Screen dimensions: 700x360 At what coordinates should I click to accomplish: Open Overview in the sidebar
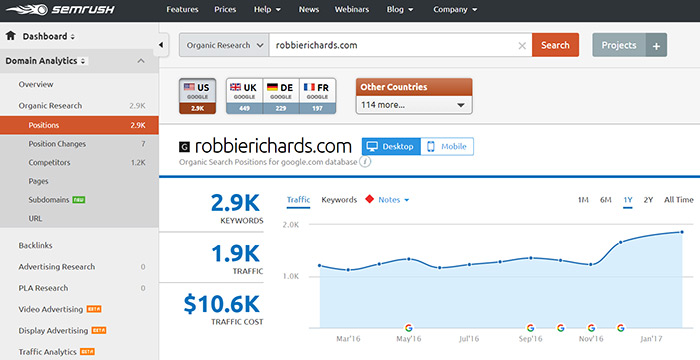[36, 84]
